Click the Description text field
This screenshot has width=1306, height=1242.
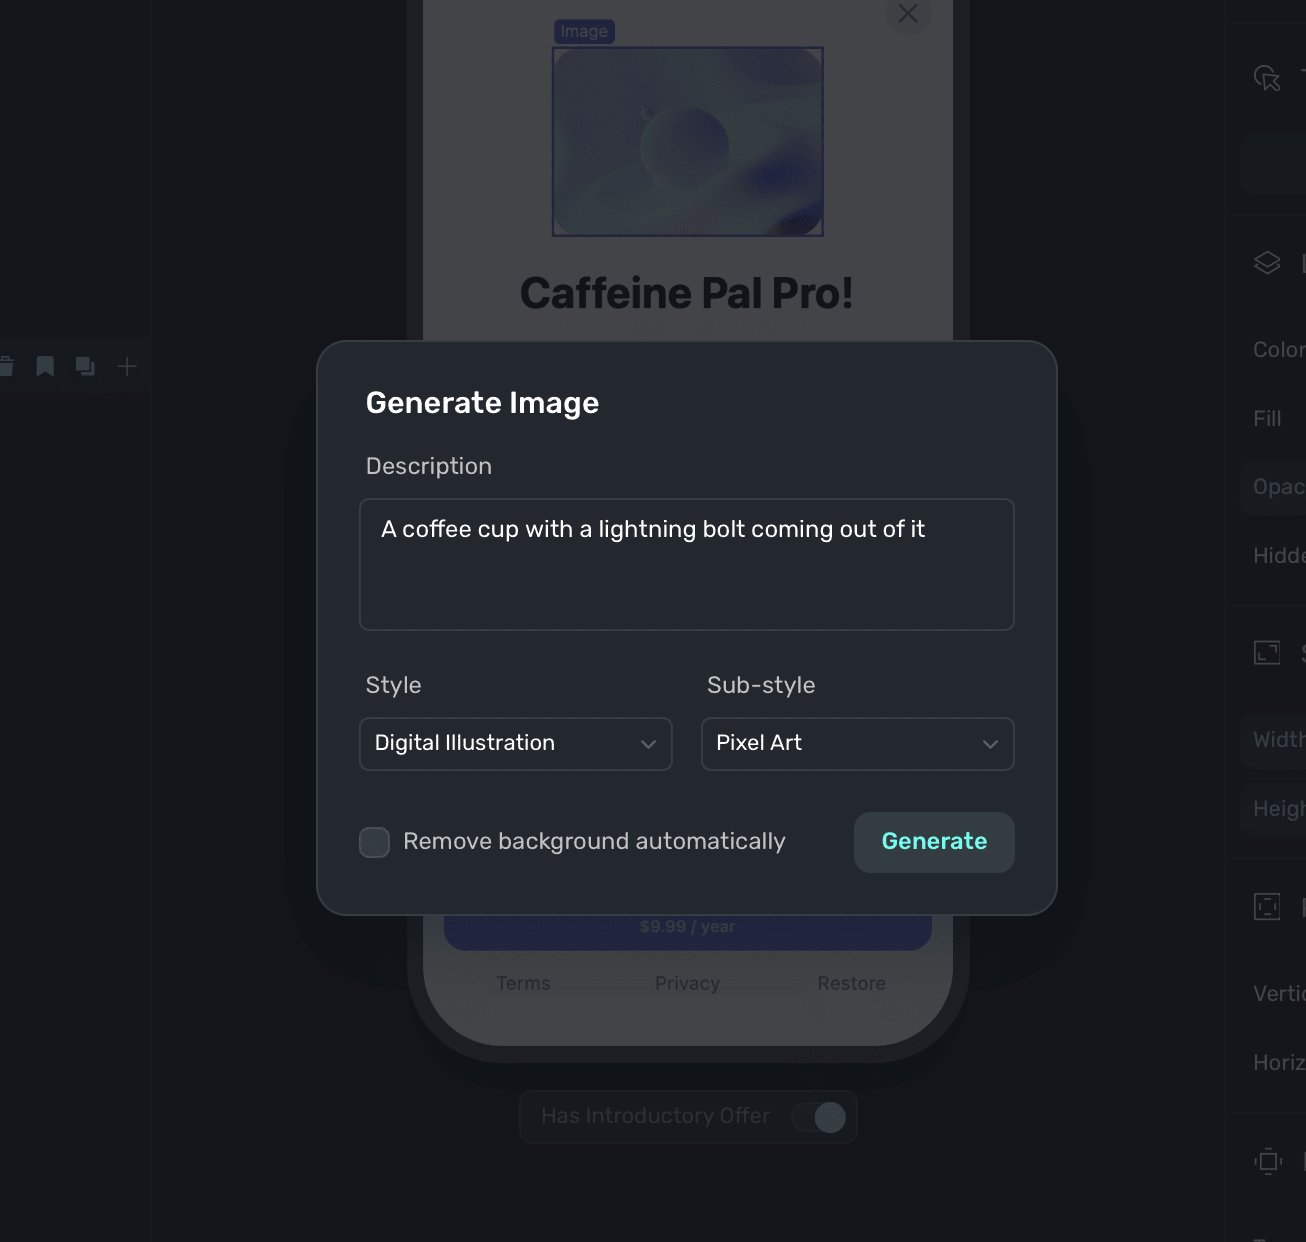tap(686, 565)
